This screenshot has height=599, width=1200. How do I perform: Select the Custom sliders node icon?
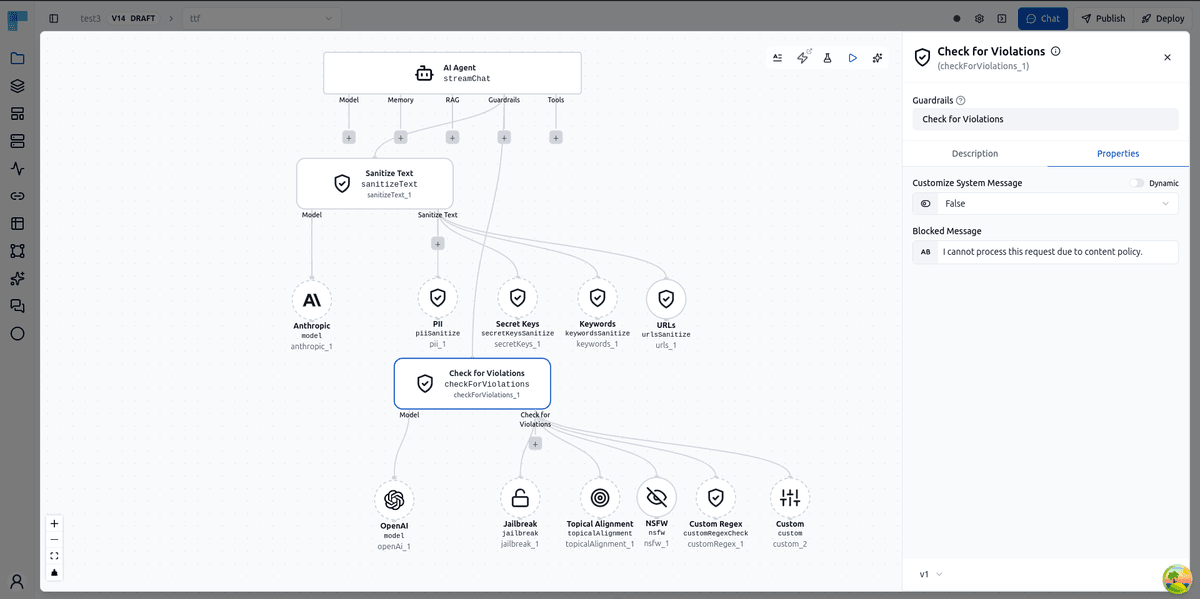click(x=790, y=497)
